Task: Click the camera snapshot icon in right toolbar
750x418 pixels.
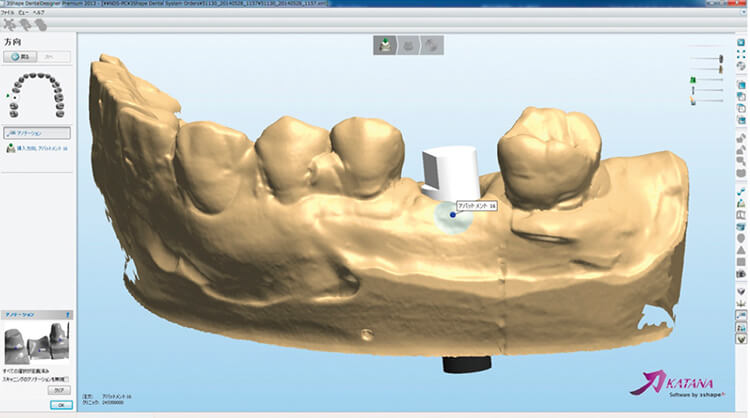Action: point(741,273)
